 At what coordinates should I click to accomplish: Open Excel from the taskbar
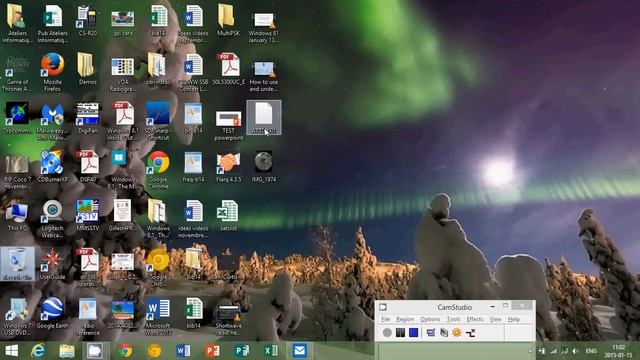(270, 351)
